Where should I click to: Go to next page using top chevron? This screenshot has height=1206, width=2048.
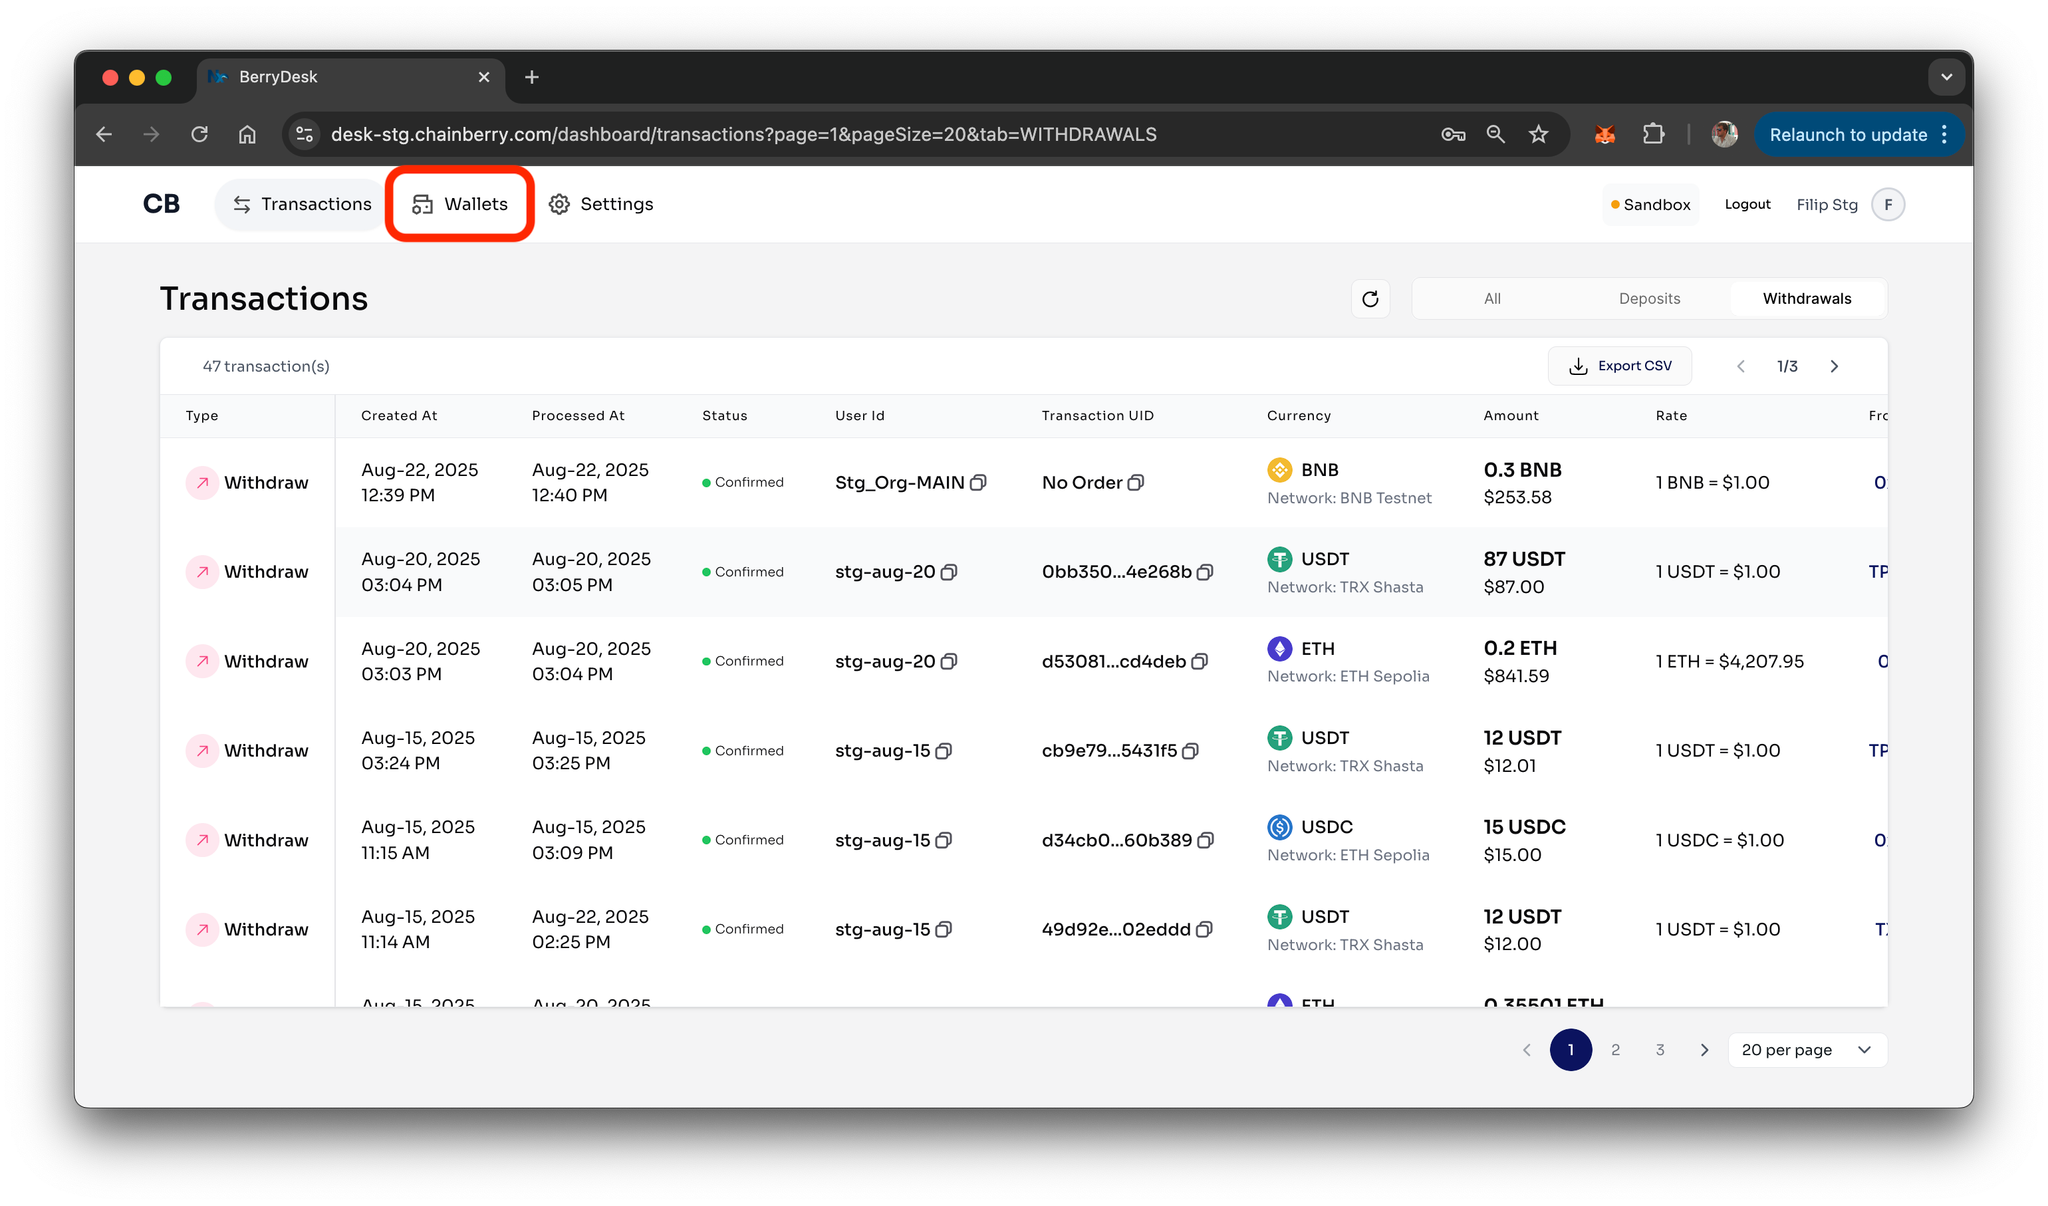click(x=1834, y=367)
